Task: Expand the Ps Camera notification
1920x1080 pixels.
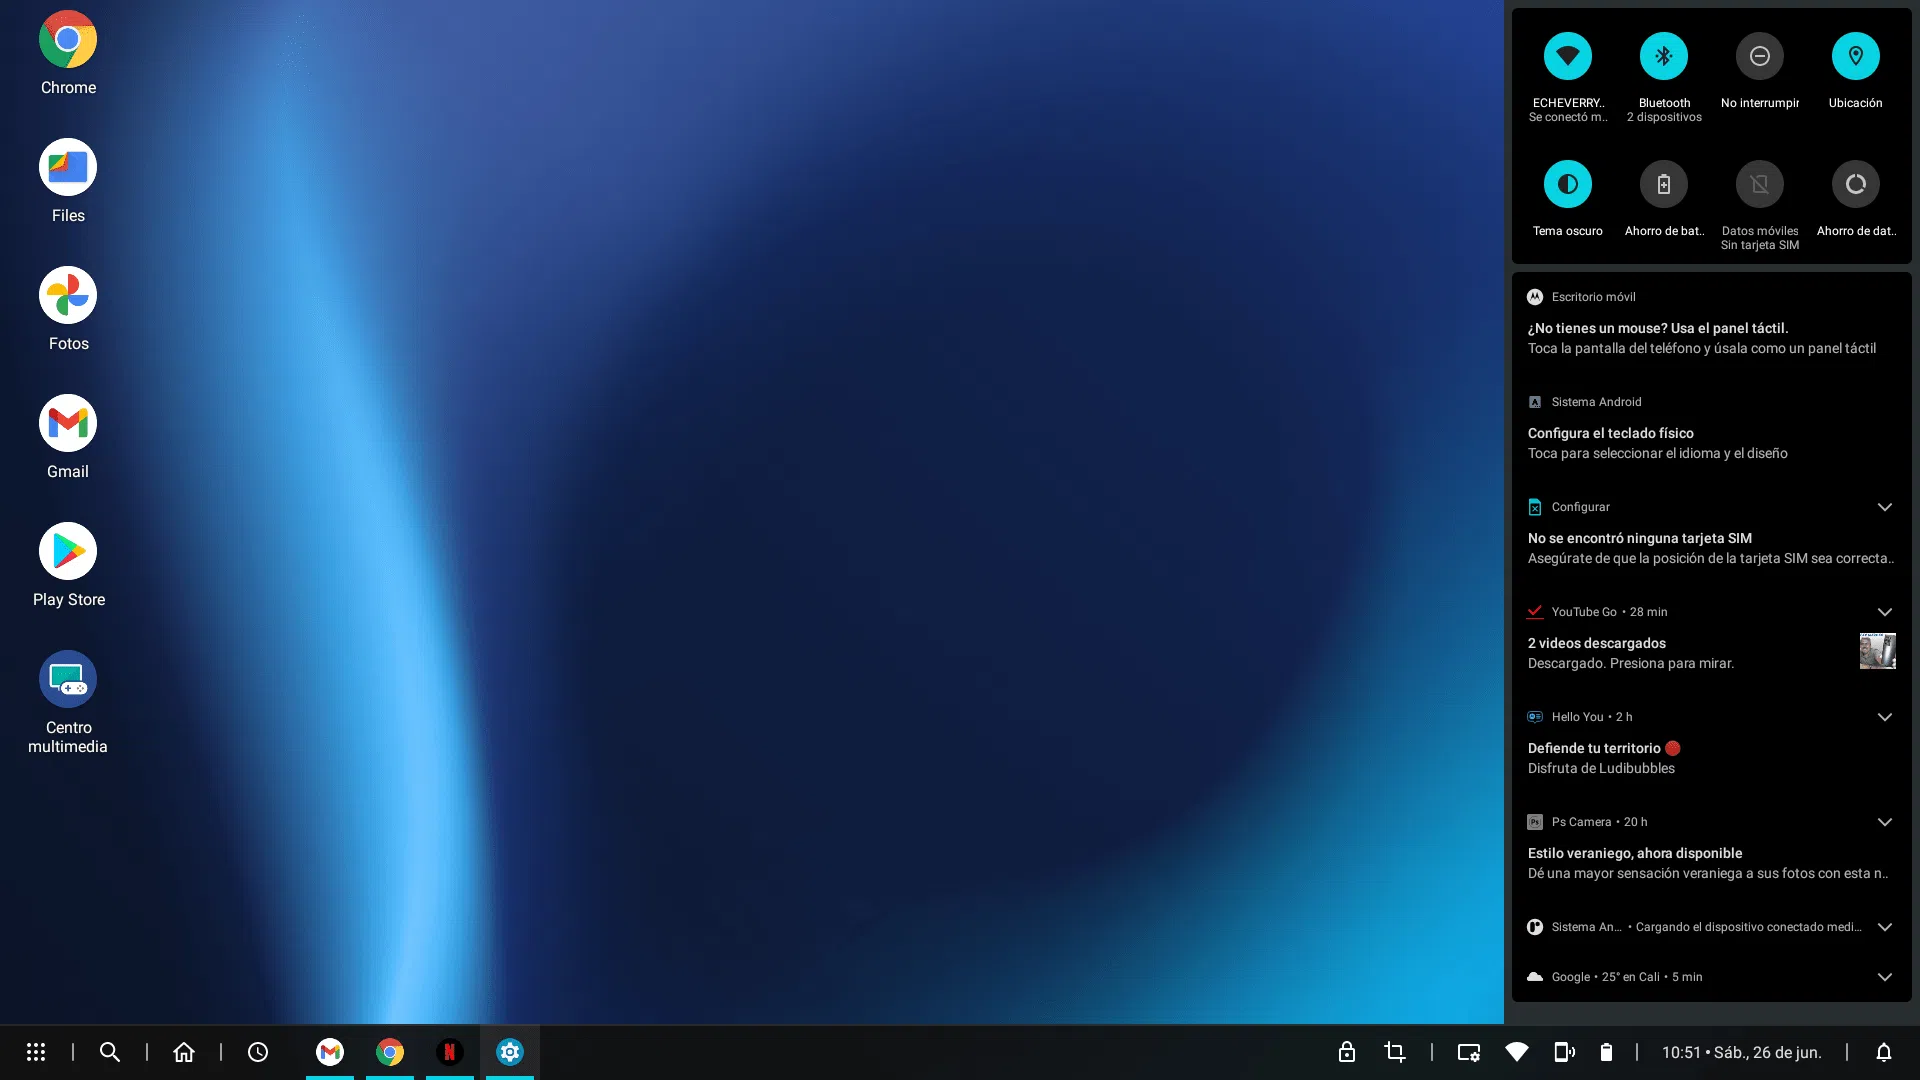Action: point(1885,822)
